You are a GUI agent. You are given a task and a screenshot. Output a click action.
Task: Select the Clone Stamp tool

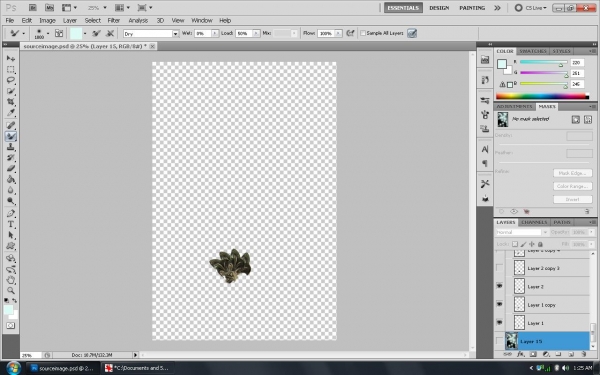pos(11,147)
